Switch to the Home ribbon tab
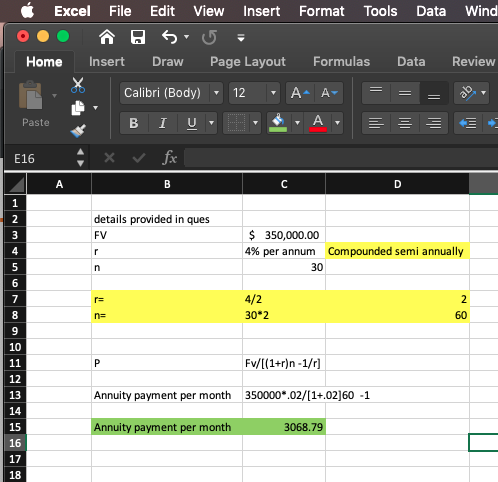 [44, 62]
